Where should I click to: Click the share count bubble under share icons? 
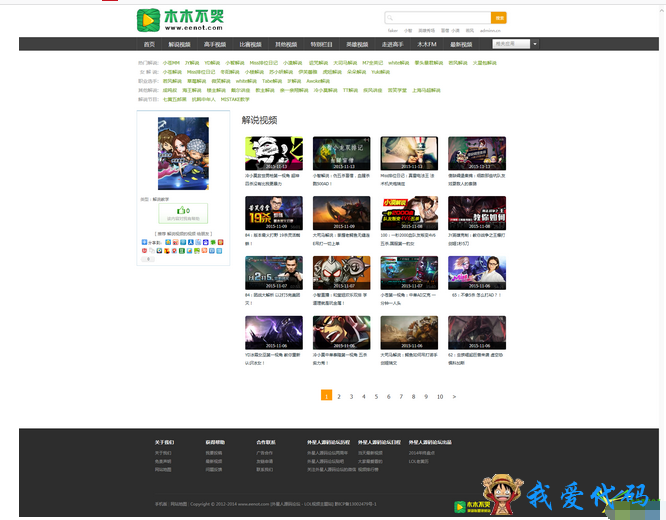click(x=148, y=259)
